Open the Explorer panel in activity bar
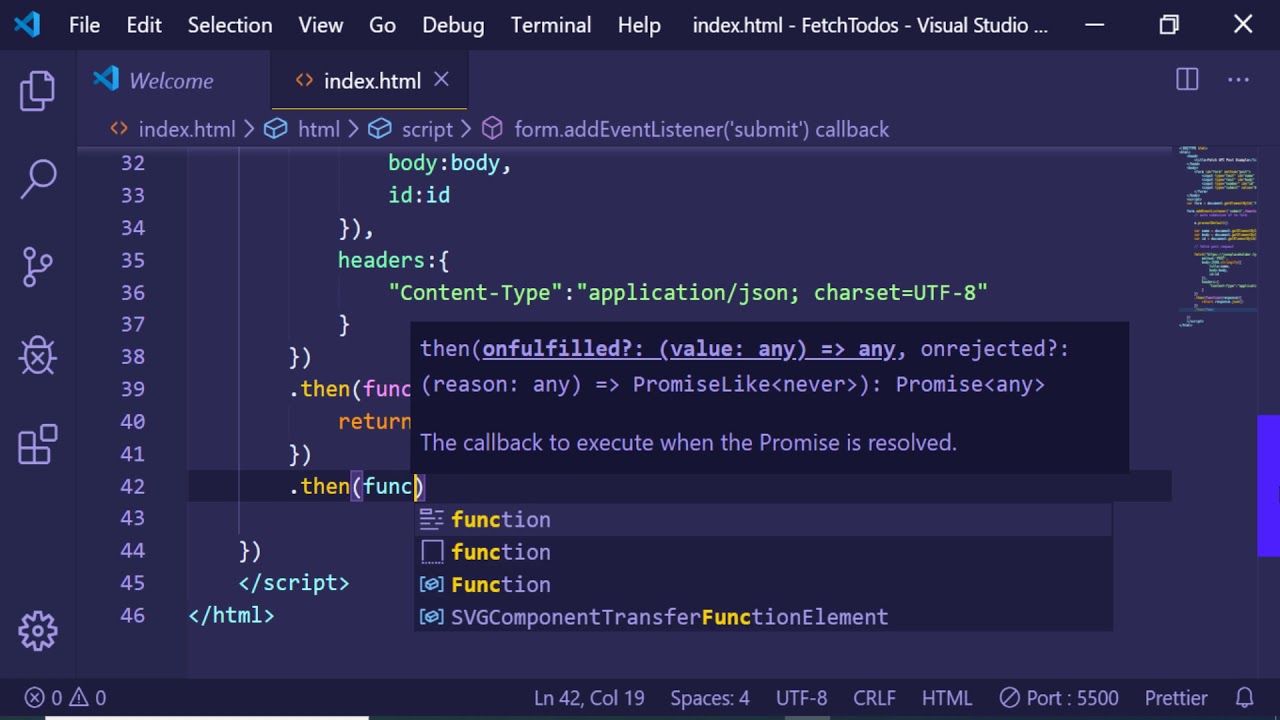The width and height of the screenshot is (1280, 720). 37,91
